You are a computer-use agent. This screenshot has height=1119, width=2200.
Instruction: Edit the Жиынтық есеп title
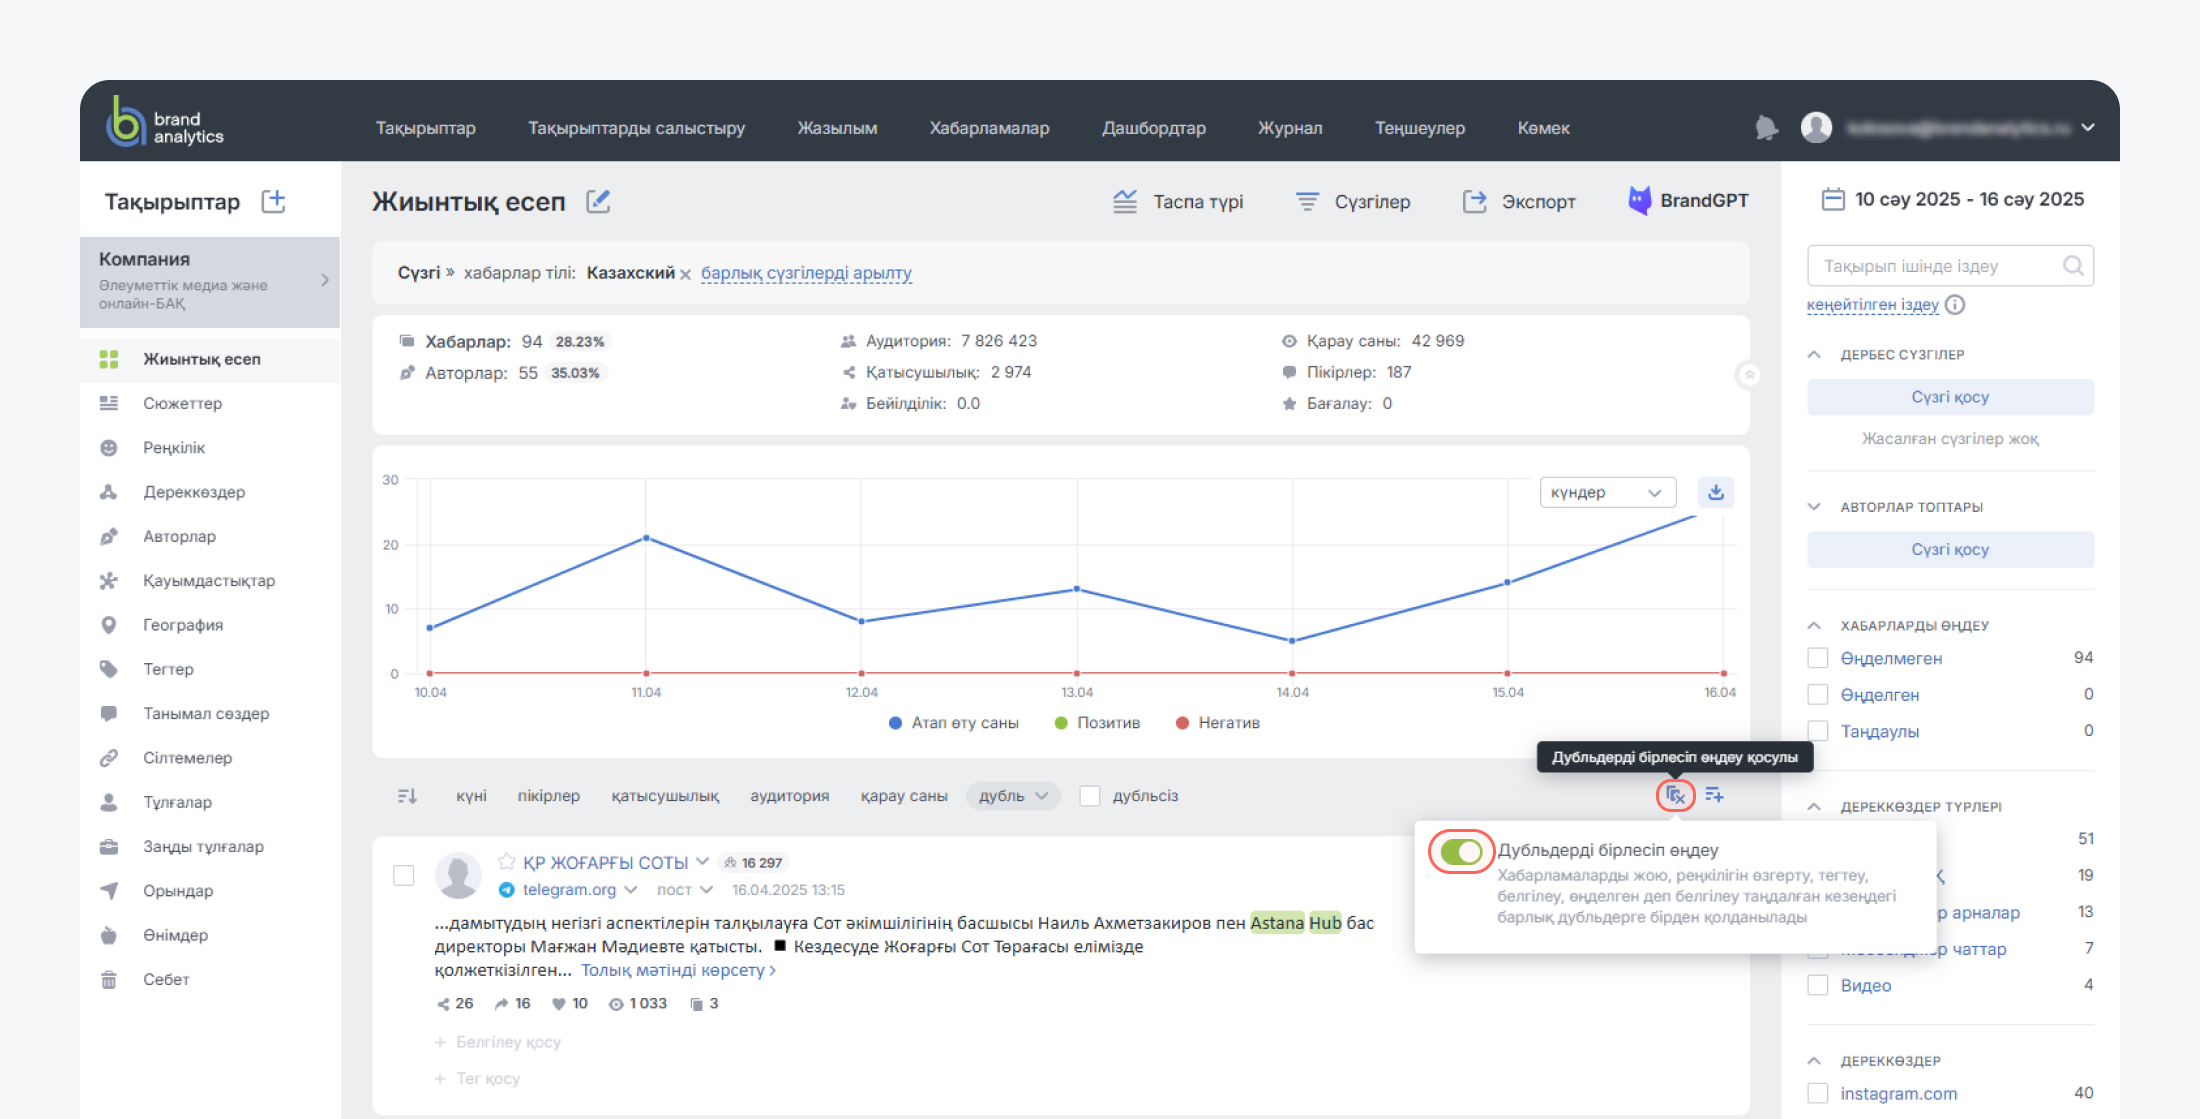(x=598, y=201)
